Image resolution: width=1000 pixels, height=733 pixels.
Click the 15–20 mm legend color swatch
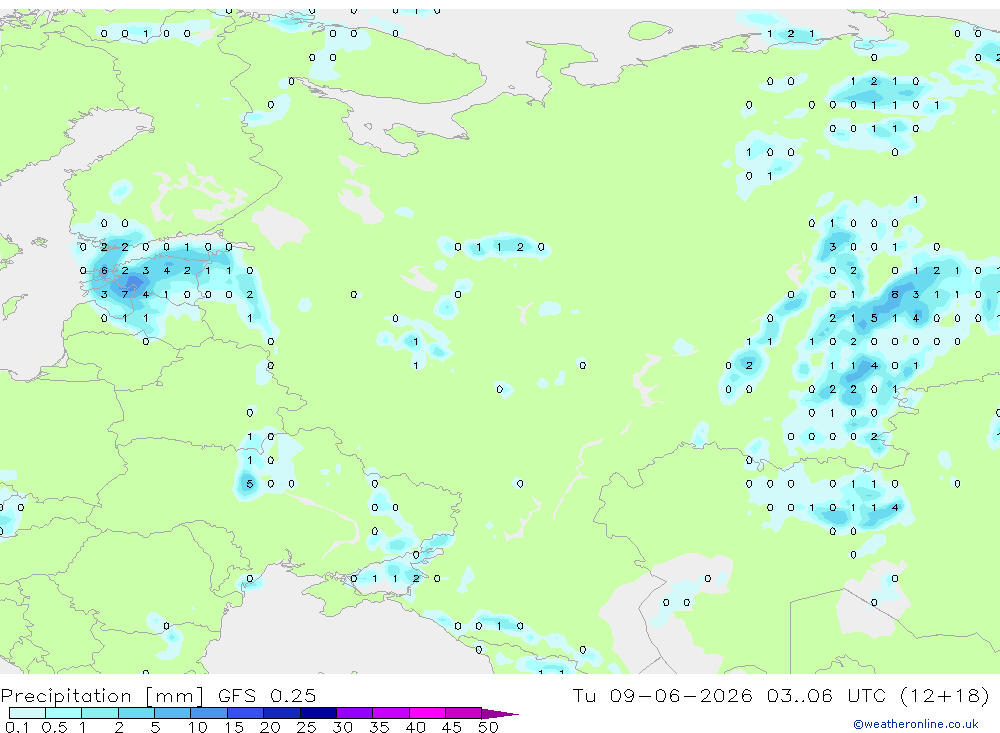[246, 713]
